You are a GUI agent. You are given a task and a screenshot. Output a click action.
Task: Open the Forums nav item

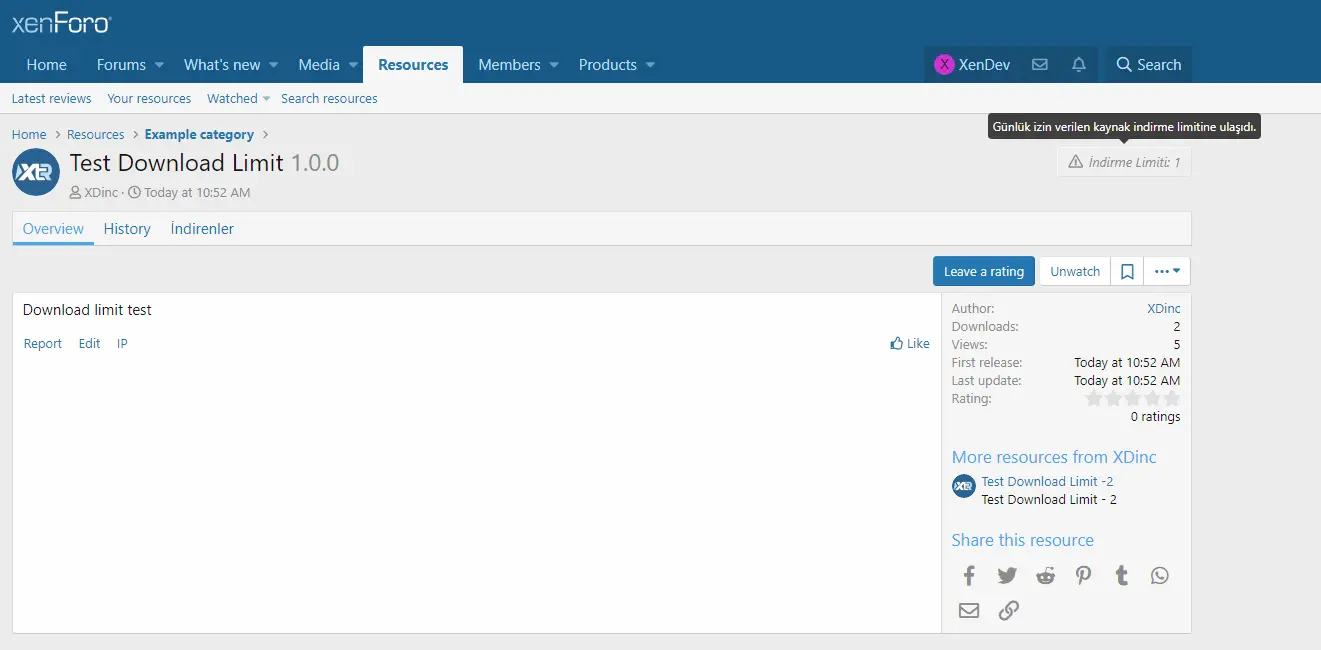[x=121, y=65]
